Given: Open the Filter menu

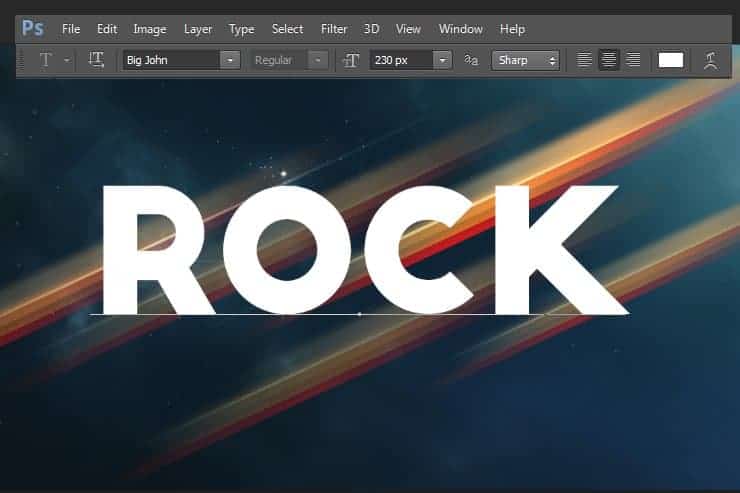Looking at the screenshot, I should (x=334, y=29).
